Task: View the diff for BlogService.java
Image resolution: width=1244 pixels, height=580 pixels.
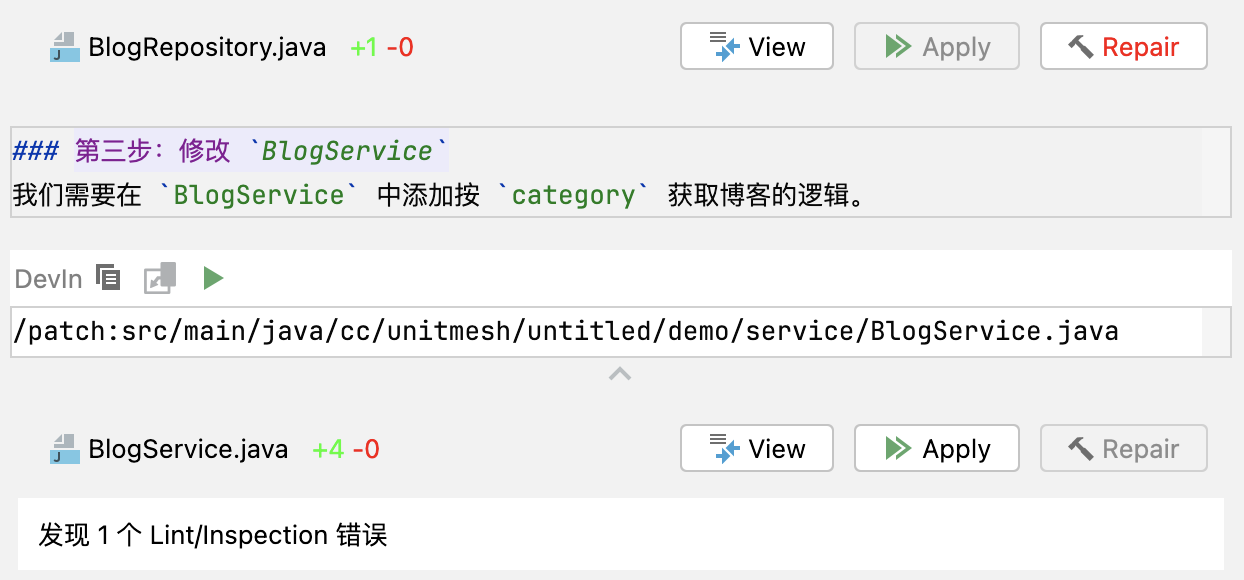Action: coord(757,449)
